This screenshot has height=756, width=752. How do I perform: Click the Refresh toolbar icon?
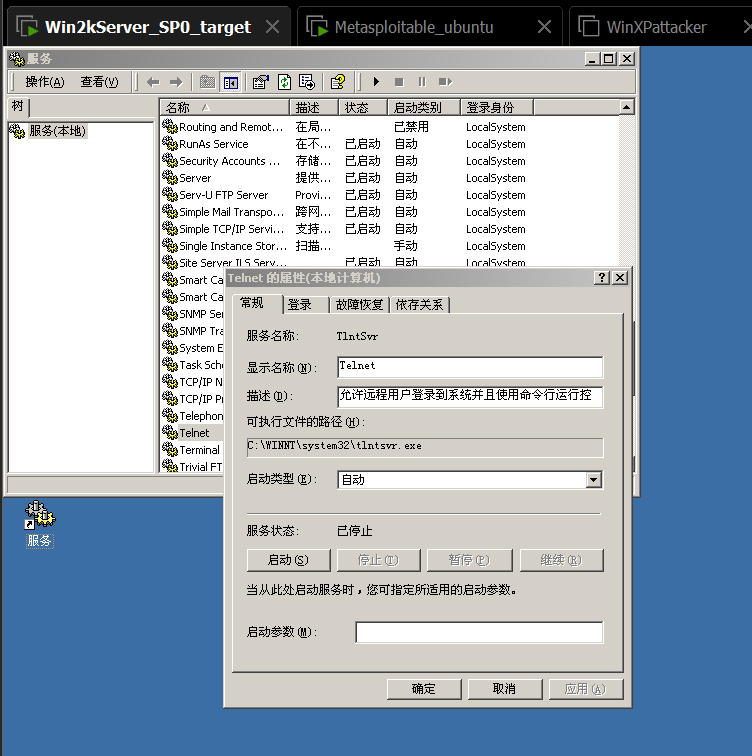tap(284, 82)
